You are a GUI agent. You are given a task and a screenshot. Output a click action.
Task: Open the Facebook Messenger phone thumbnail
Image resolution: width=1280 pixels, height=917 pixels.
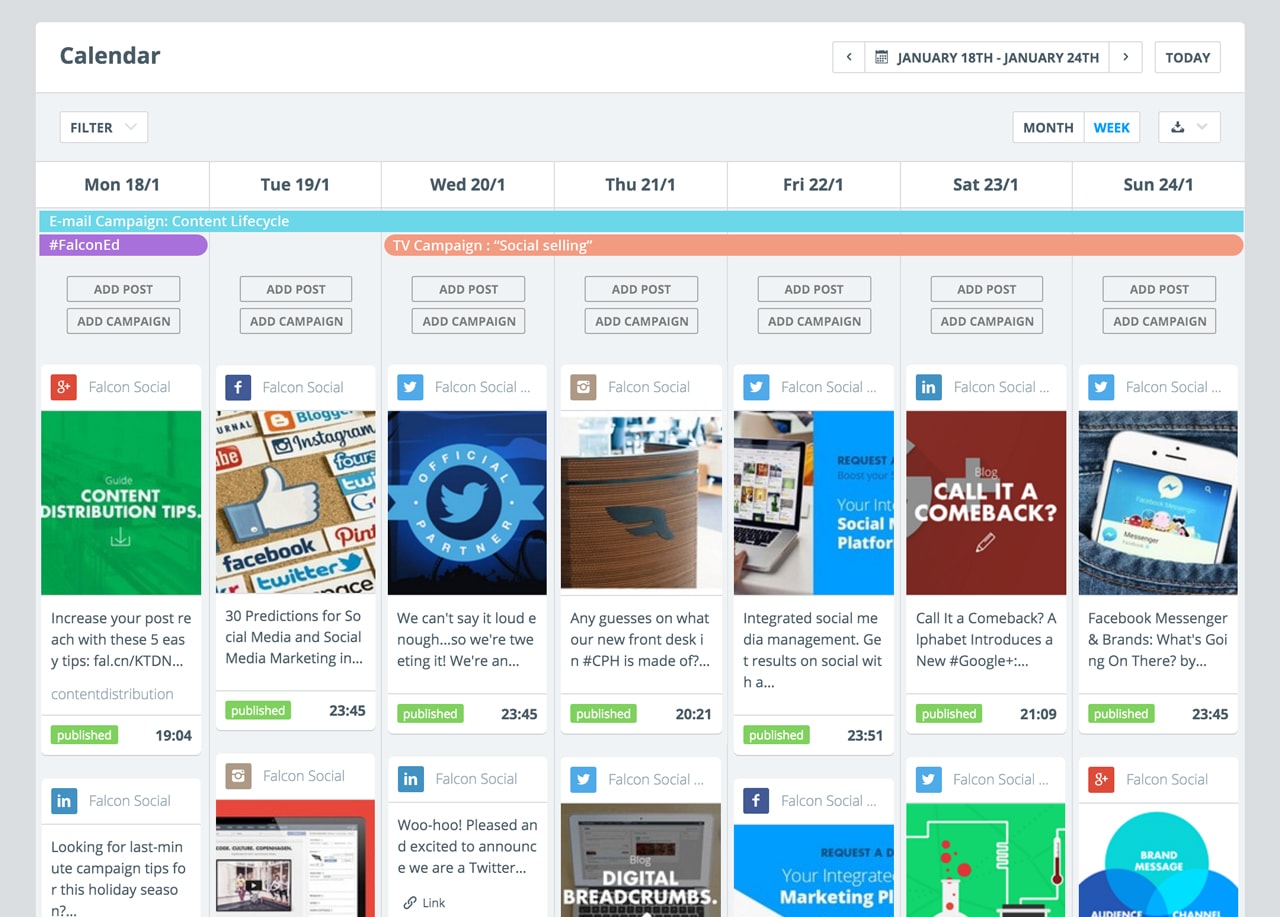pos(1158,503)
